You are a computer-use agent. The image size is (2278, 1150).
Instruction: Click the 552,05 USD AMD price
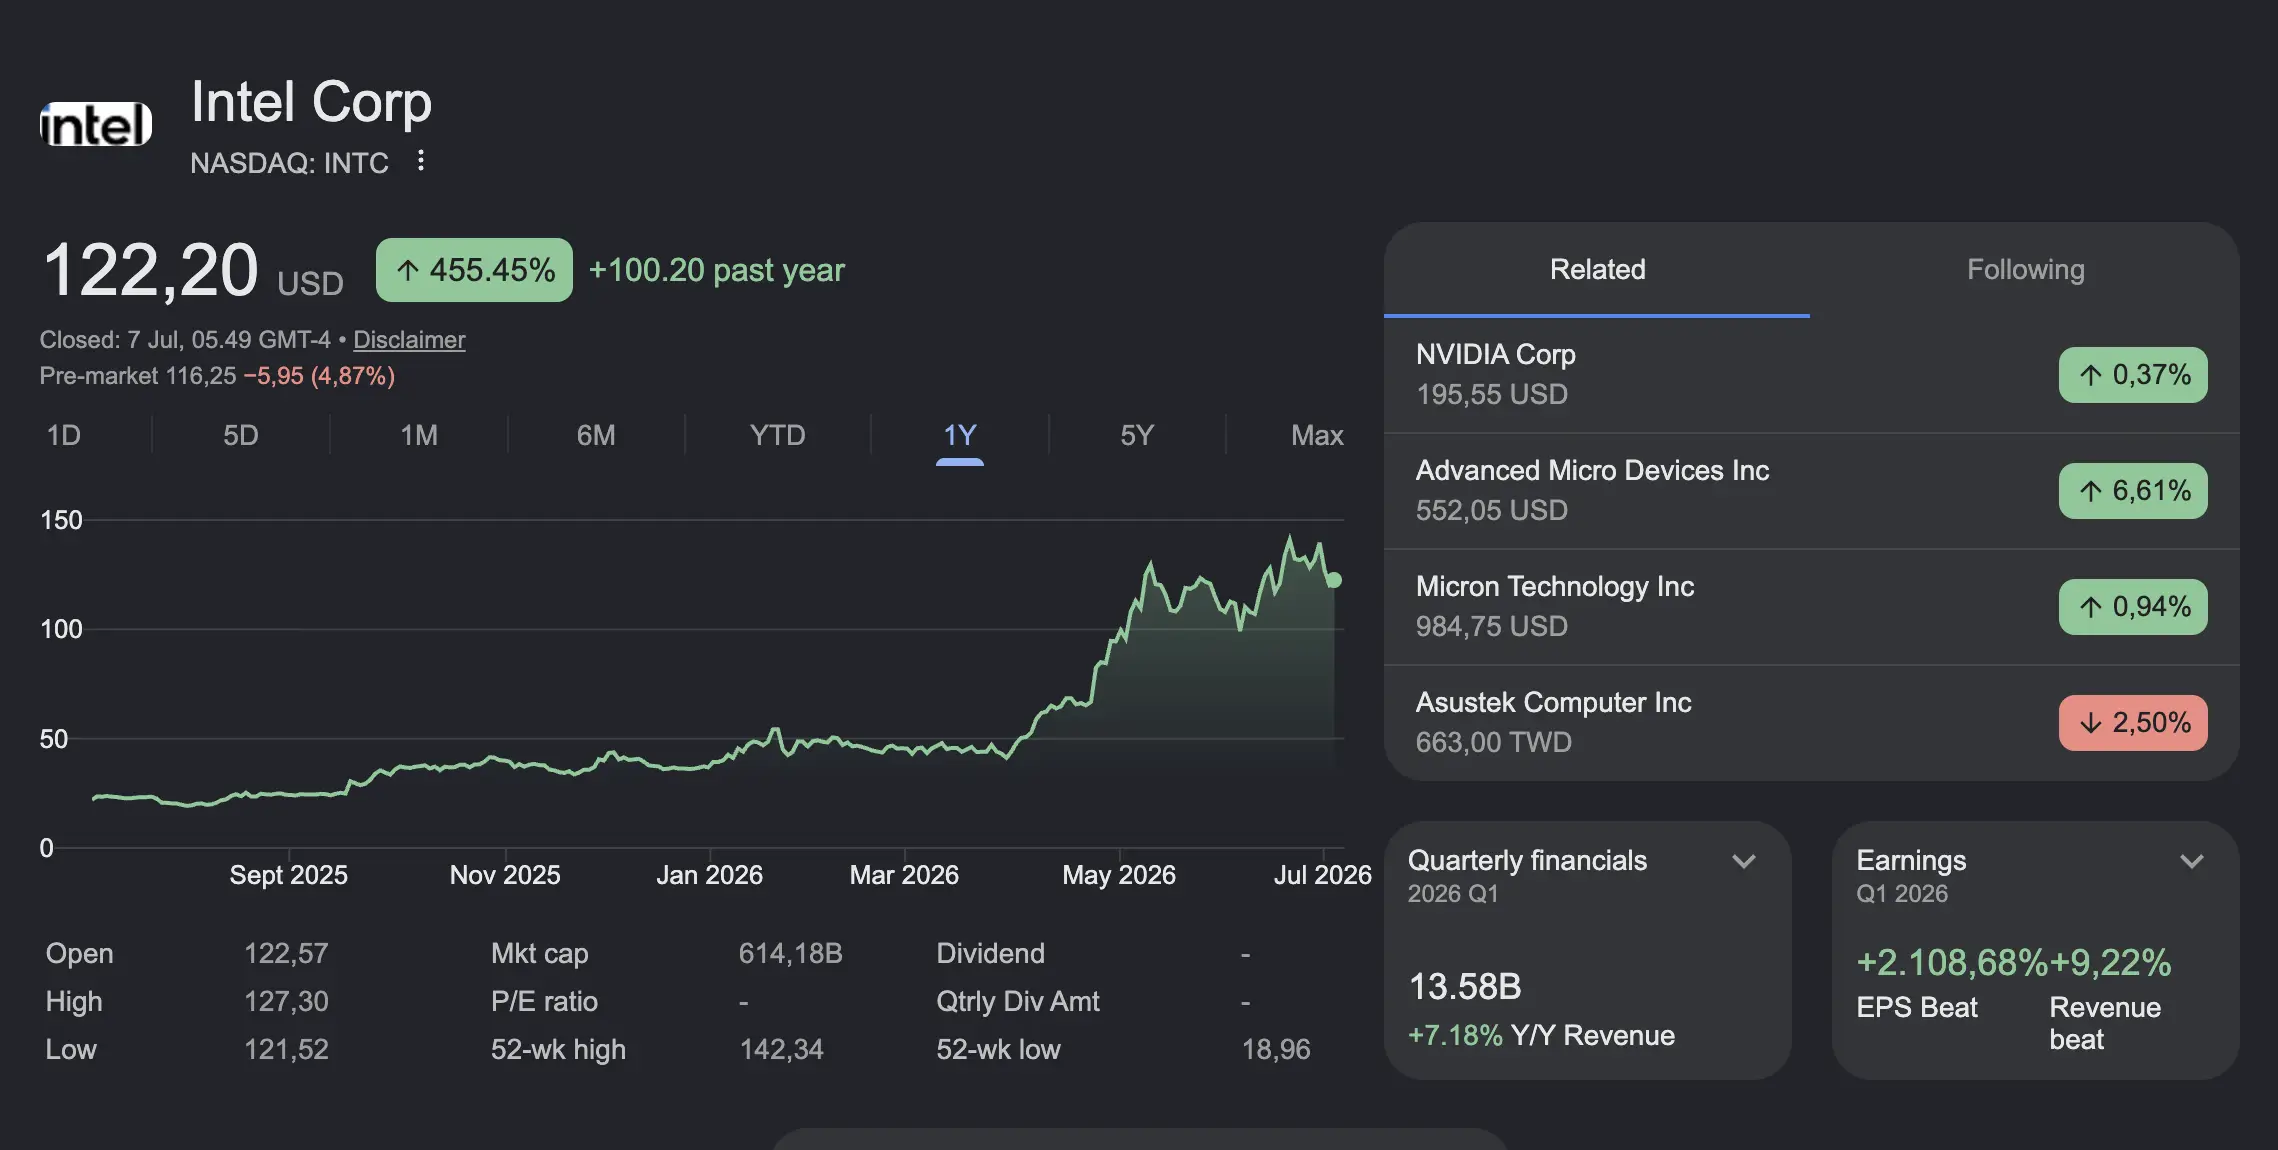point(1491,510)
